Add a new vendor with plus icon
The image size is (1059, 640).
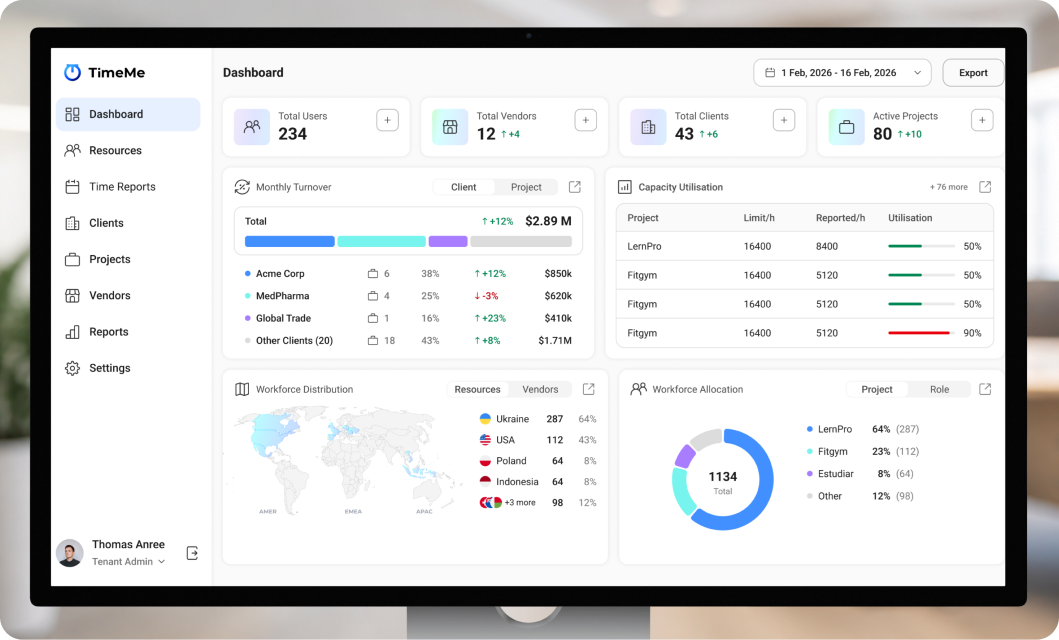click(x=586, y=120)
